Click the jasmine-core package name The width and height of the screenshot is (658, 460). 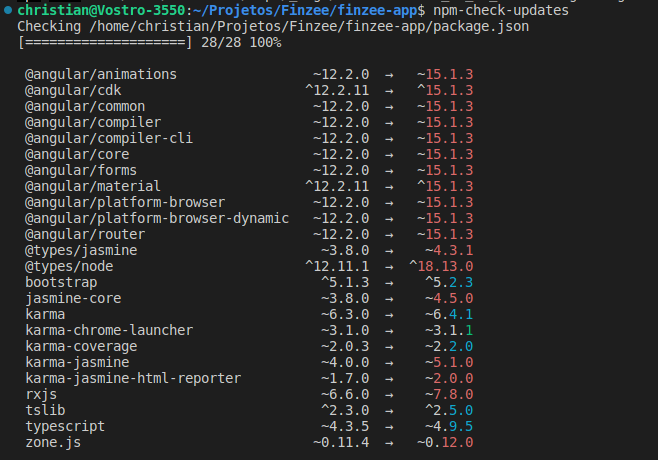pyautogui.click(x=73, y=298)
